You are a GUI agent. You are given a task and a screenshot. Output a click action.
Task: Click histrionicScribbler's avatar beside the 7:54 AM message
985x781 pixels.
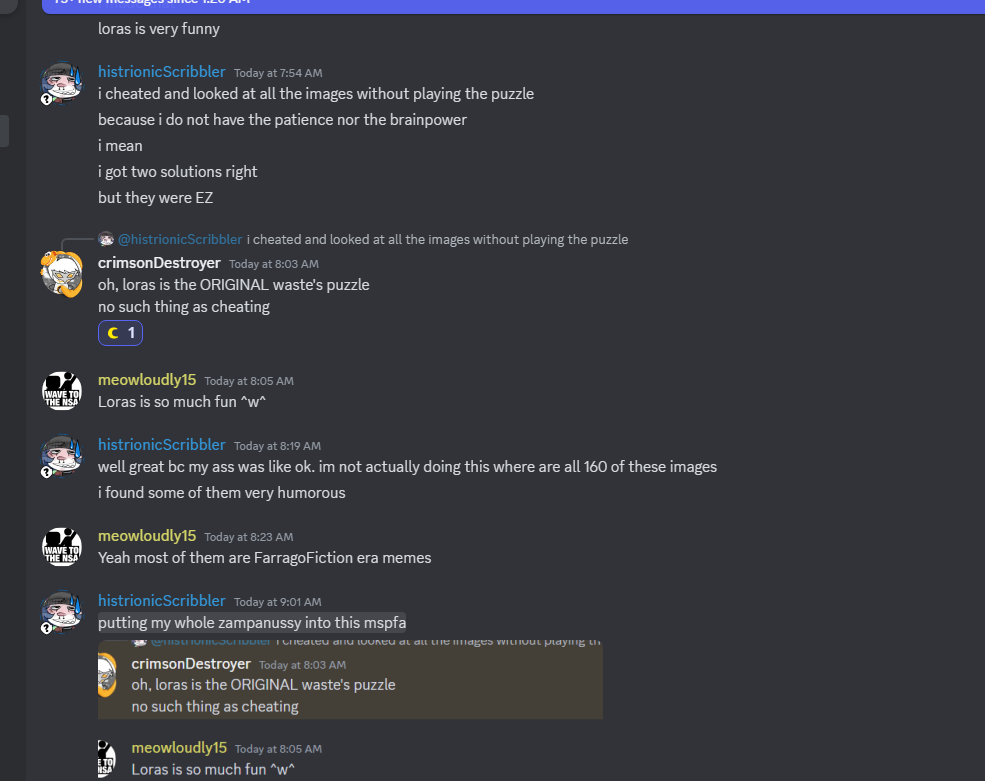pyautogui.click(x=61, y=84)
